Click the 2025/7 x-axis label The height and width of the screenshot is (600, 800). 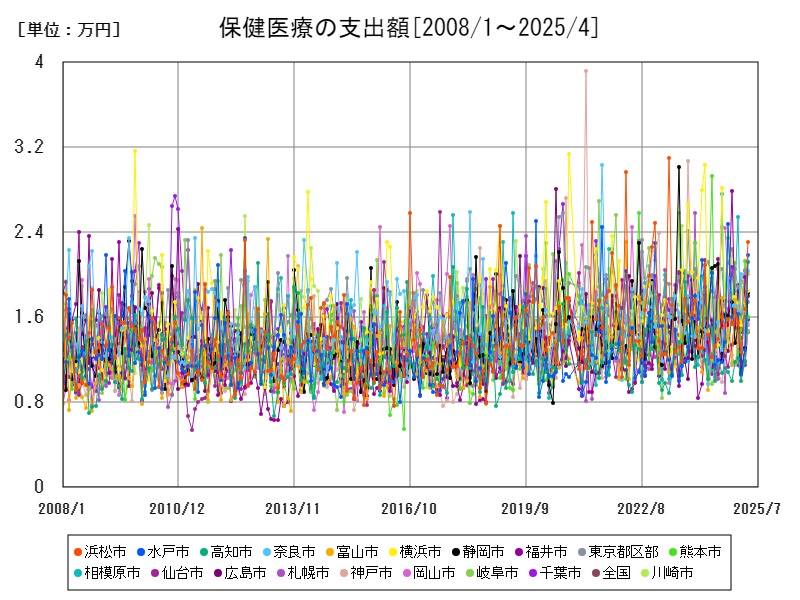click(757, 508)
